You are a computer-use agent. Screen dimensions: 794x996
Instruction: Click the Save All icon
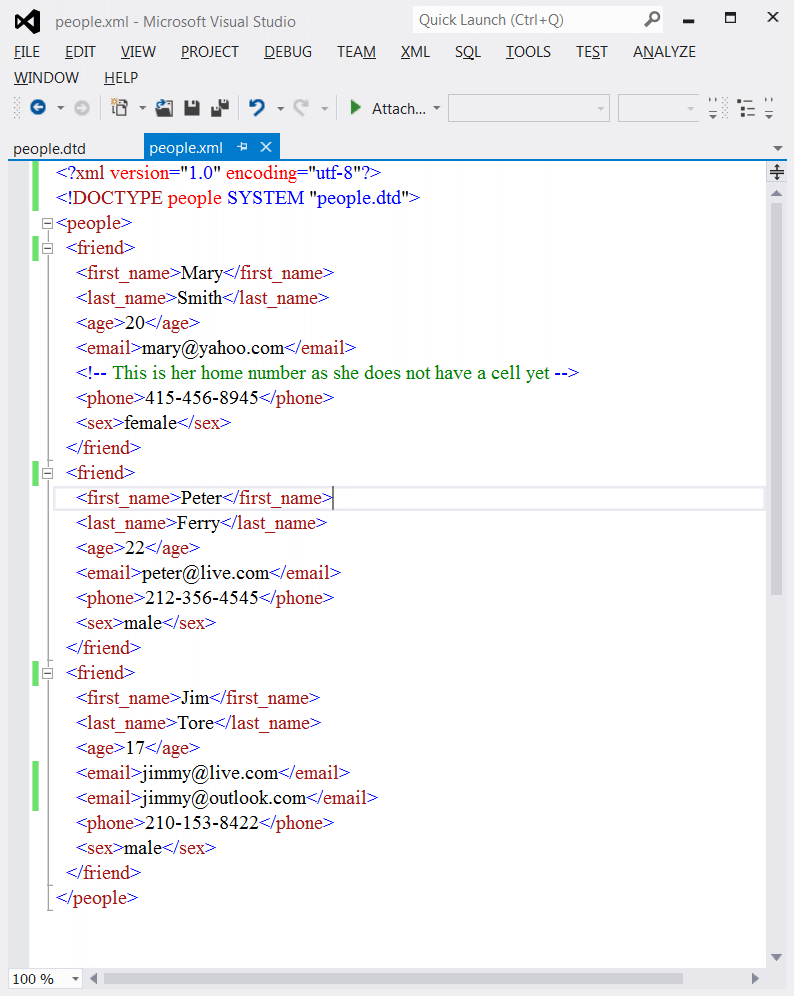tap(220, 108)
